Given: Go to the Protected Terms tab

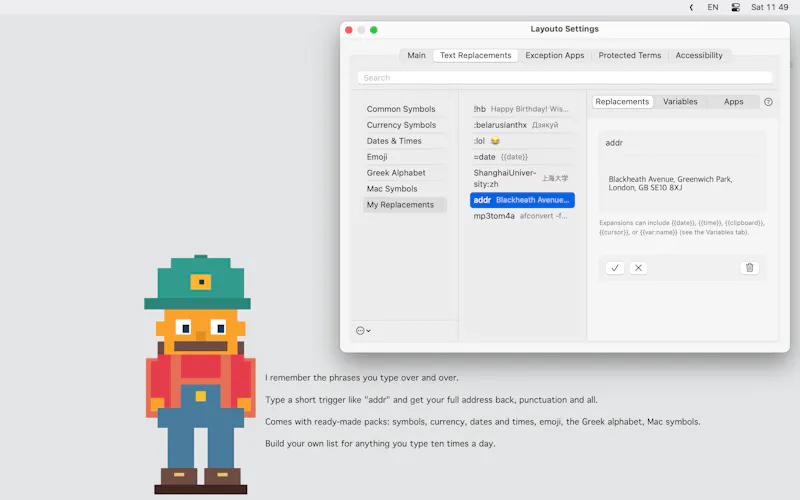Looking at the screenshot, I should (630, 55).
